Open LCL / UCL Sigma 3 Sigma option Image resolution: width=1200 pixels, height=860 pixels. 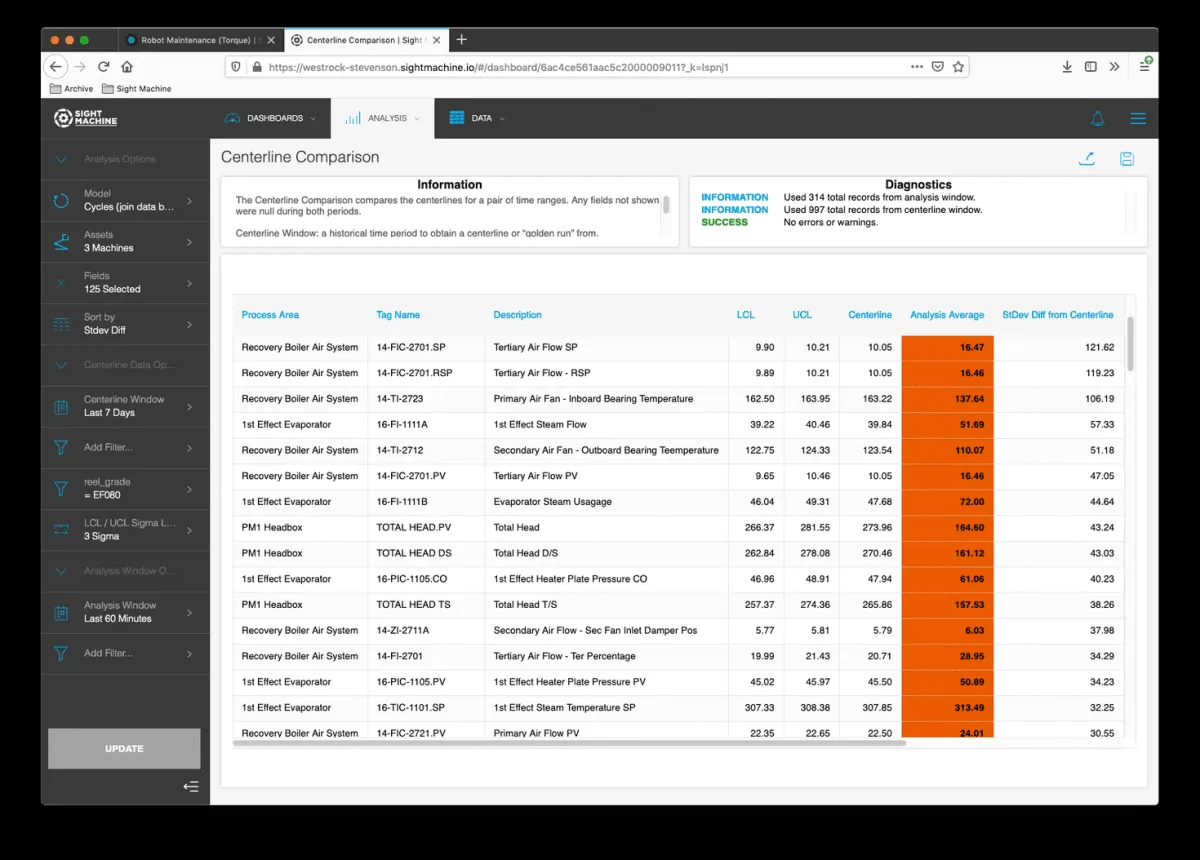point(125,529)
